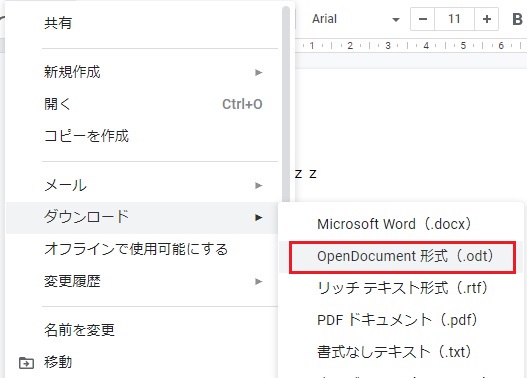The image size is (527, 378).
Task: Open the ダウンロード submenu
Action: click(143, 217)
